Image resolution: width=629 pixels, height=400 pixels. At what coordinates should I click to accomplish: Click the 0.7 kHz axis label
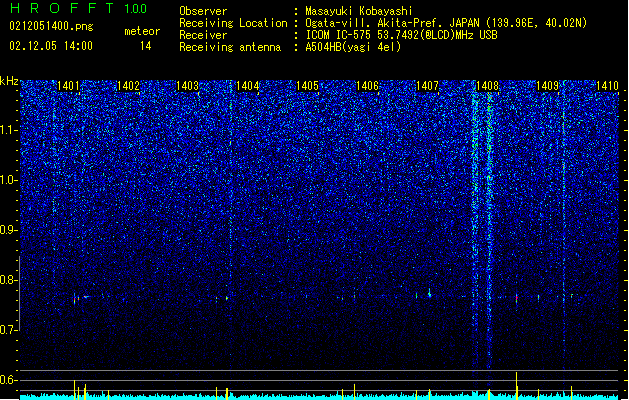click(x=9, y=330)
